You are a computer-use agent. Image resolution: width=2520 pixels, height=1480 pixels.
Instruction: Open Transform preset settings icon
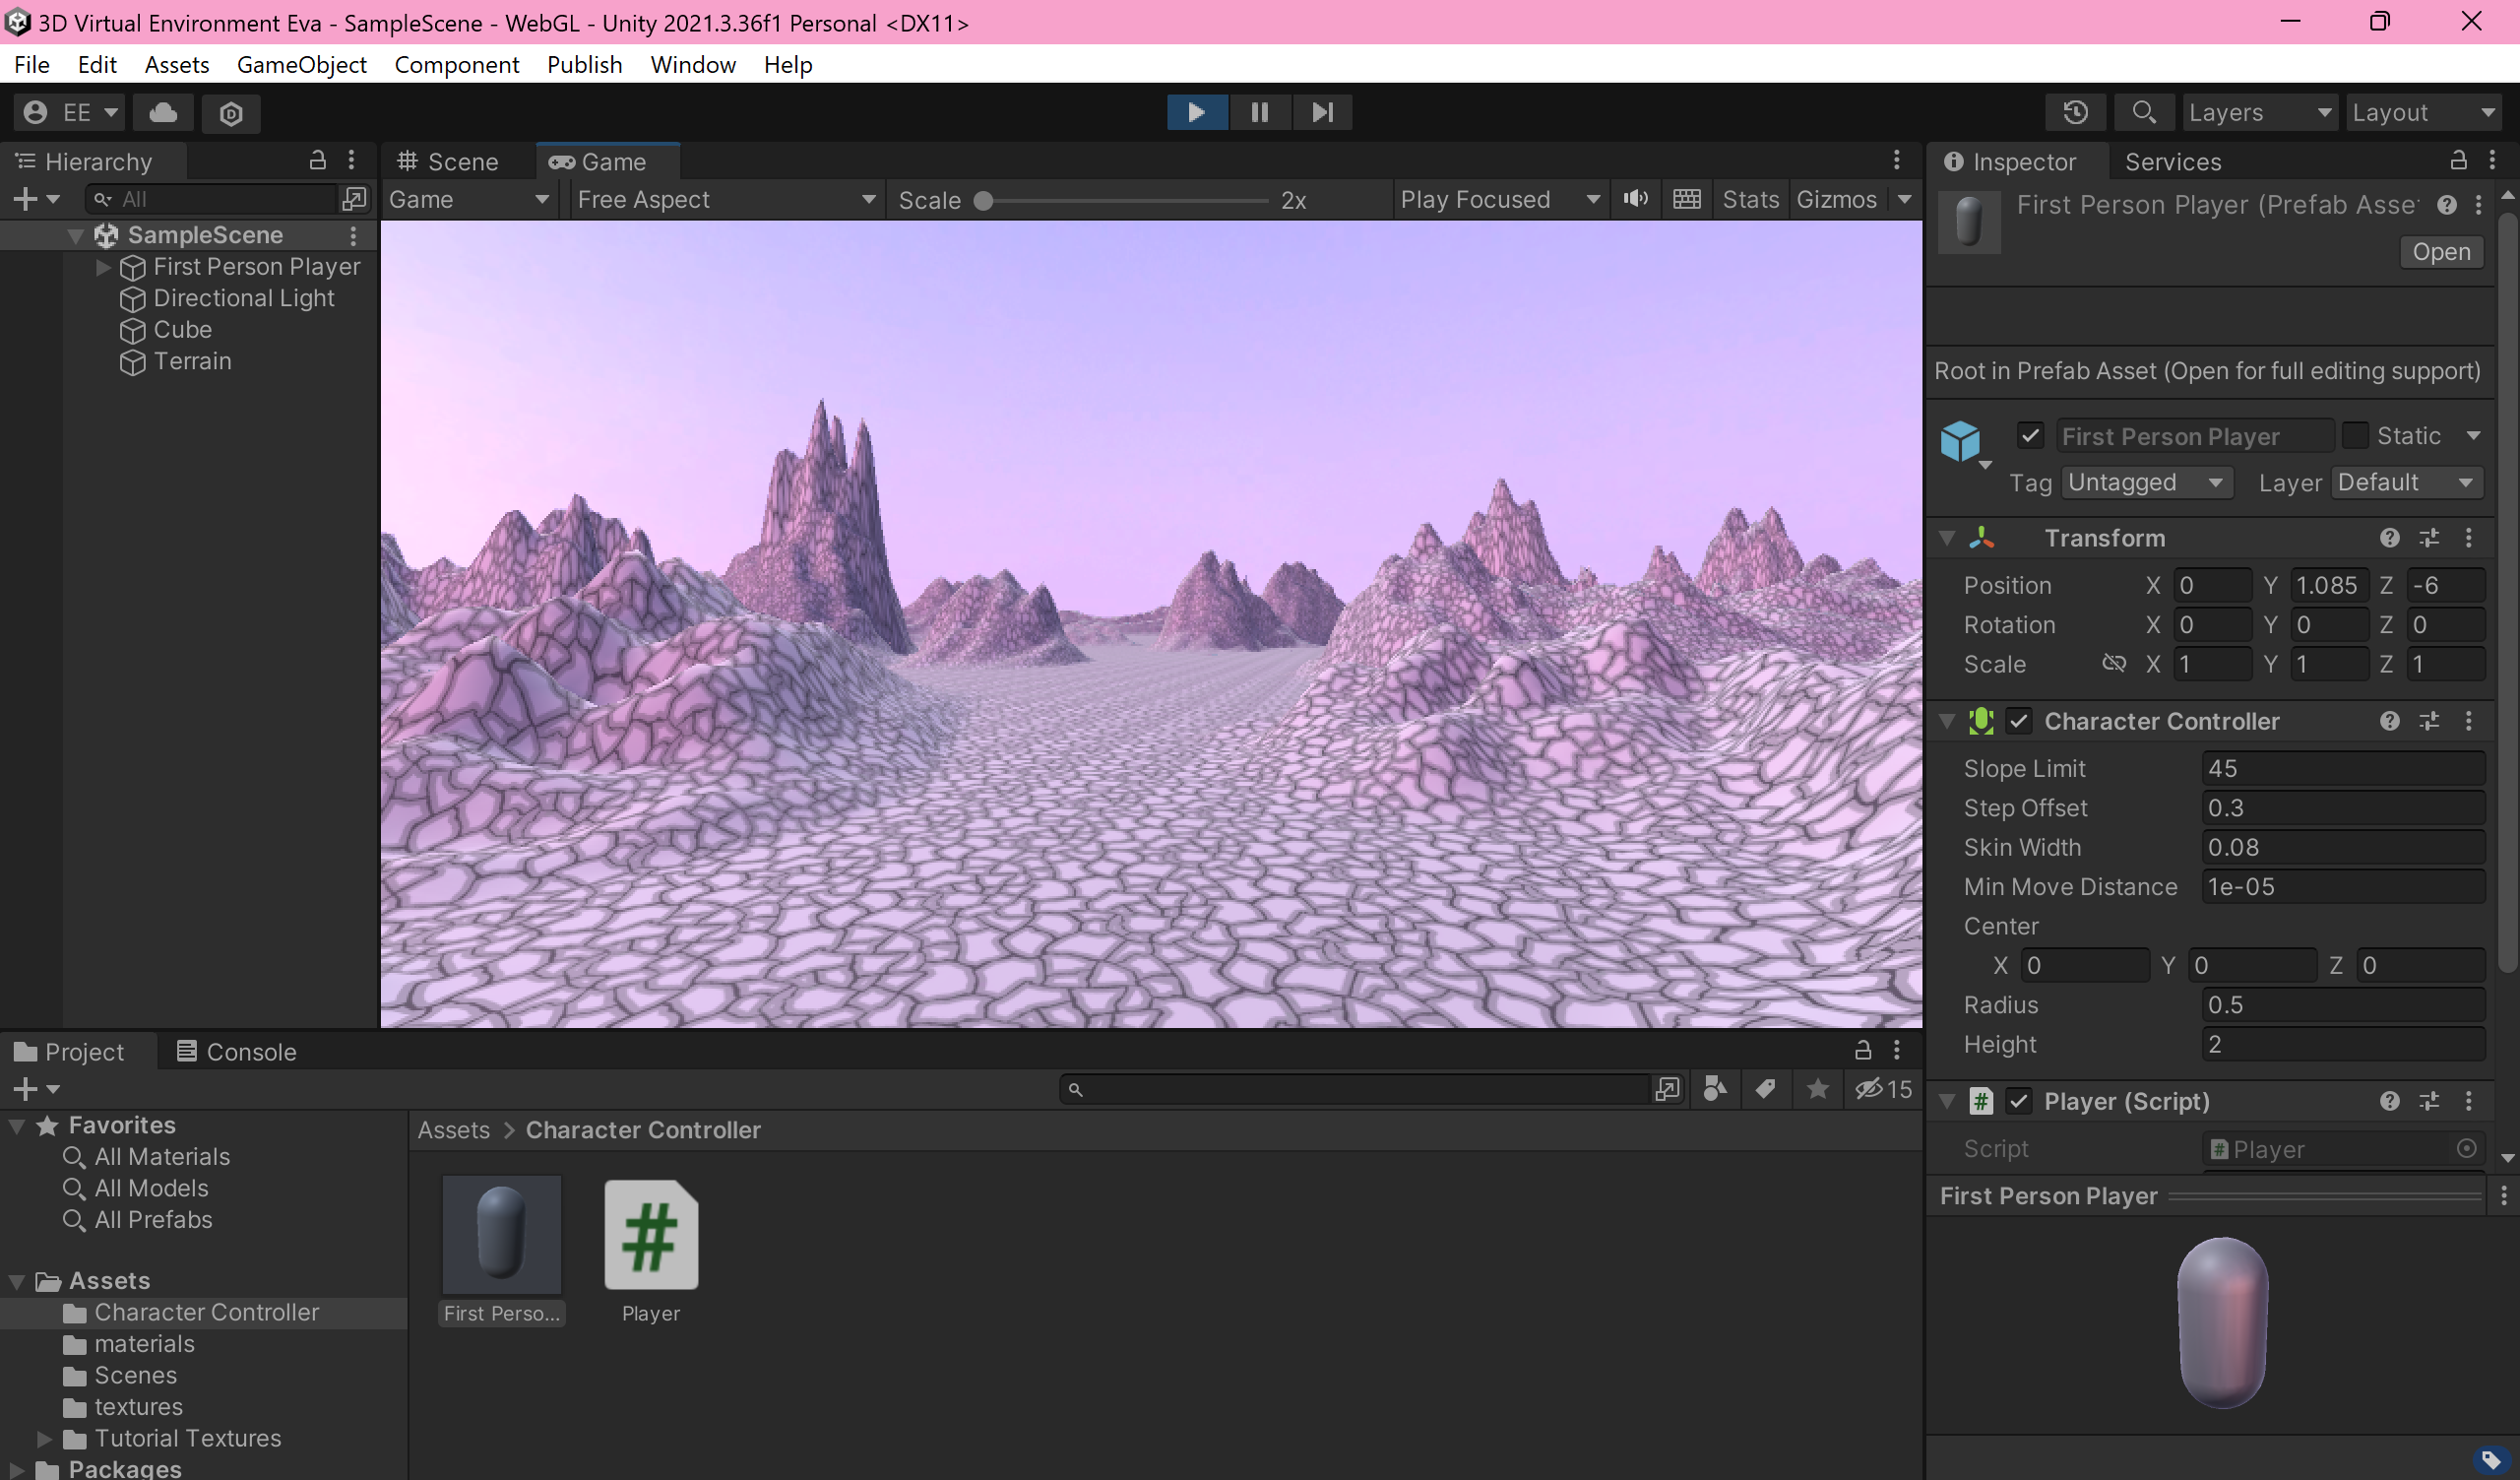[x=2429, y=538]
